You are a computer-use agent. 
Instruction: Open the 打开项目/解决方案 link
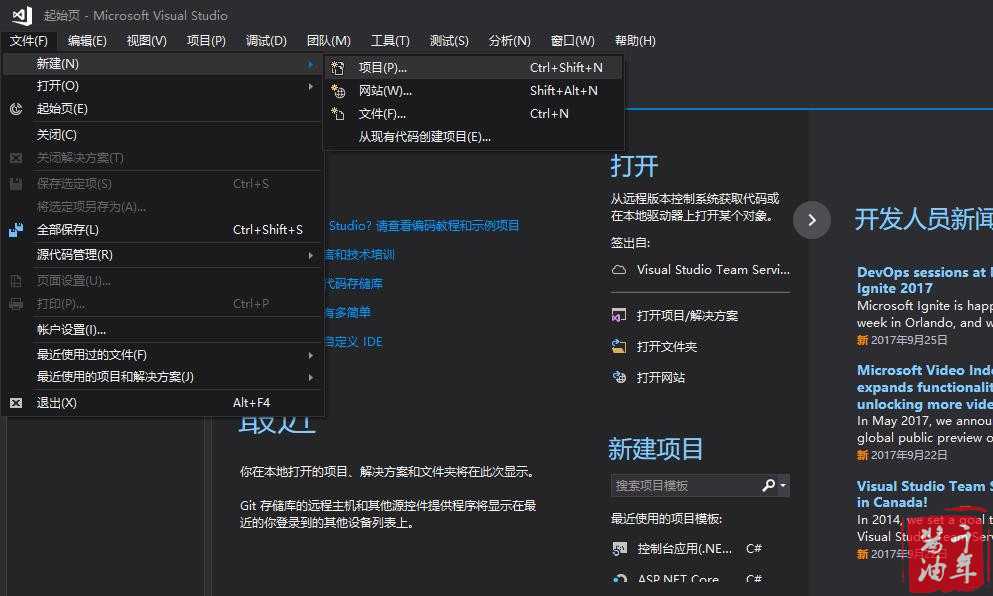687,316
